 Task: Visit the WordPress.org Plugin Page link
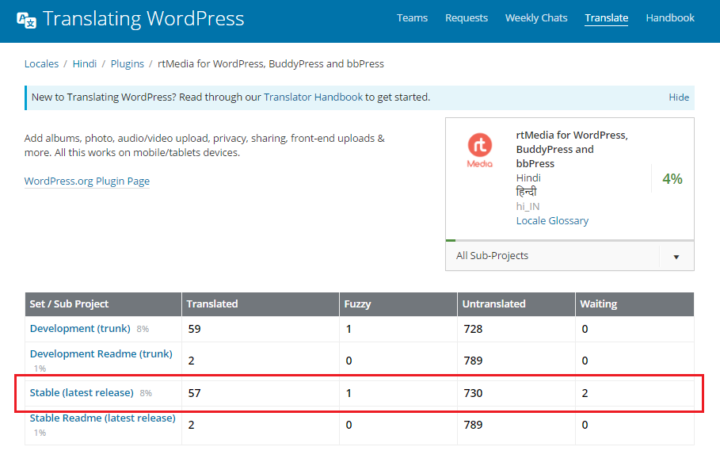(87, 181)
